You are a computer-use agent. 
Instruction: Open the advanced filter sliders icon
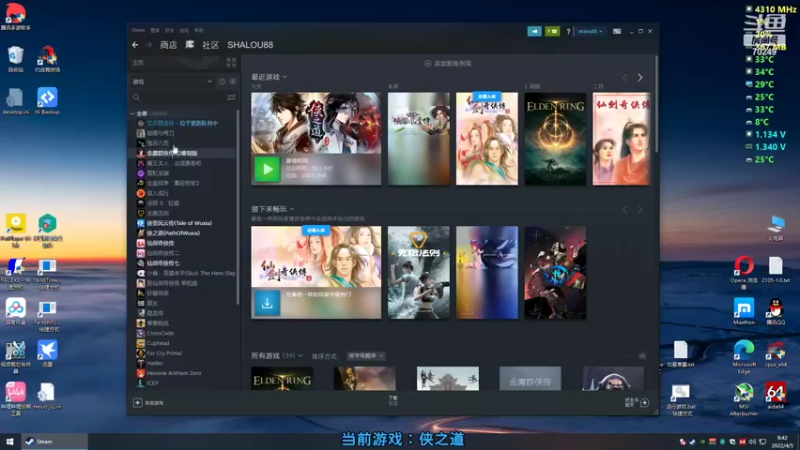(231, 97)
